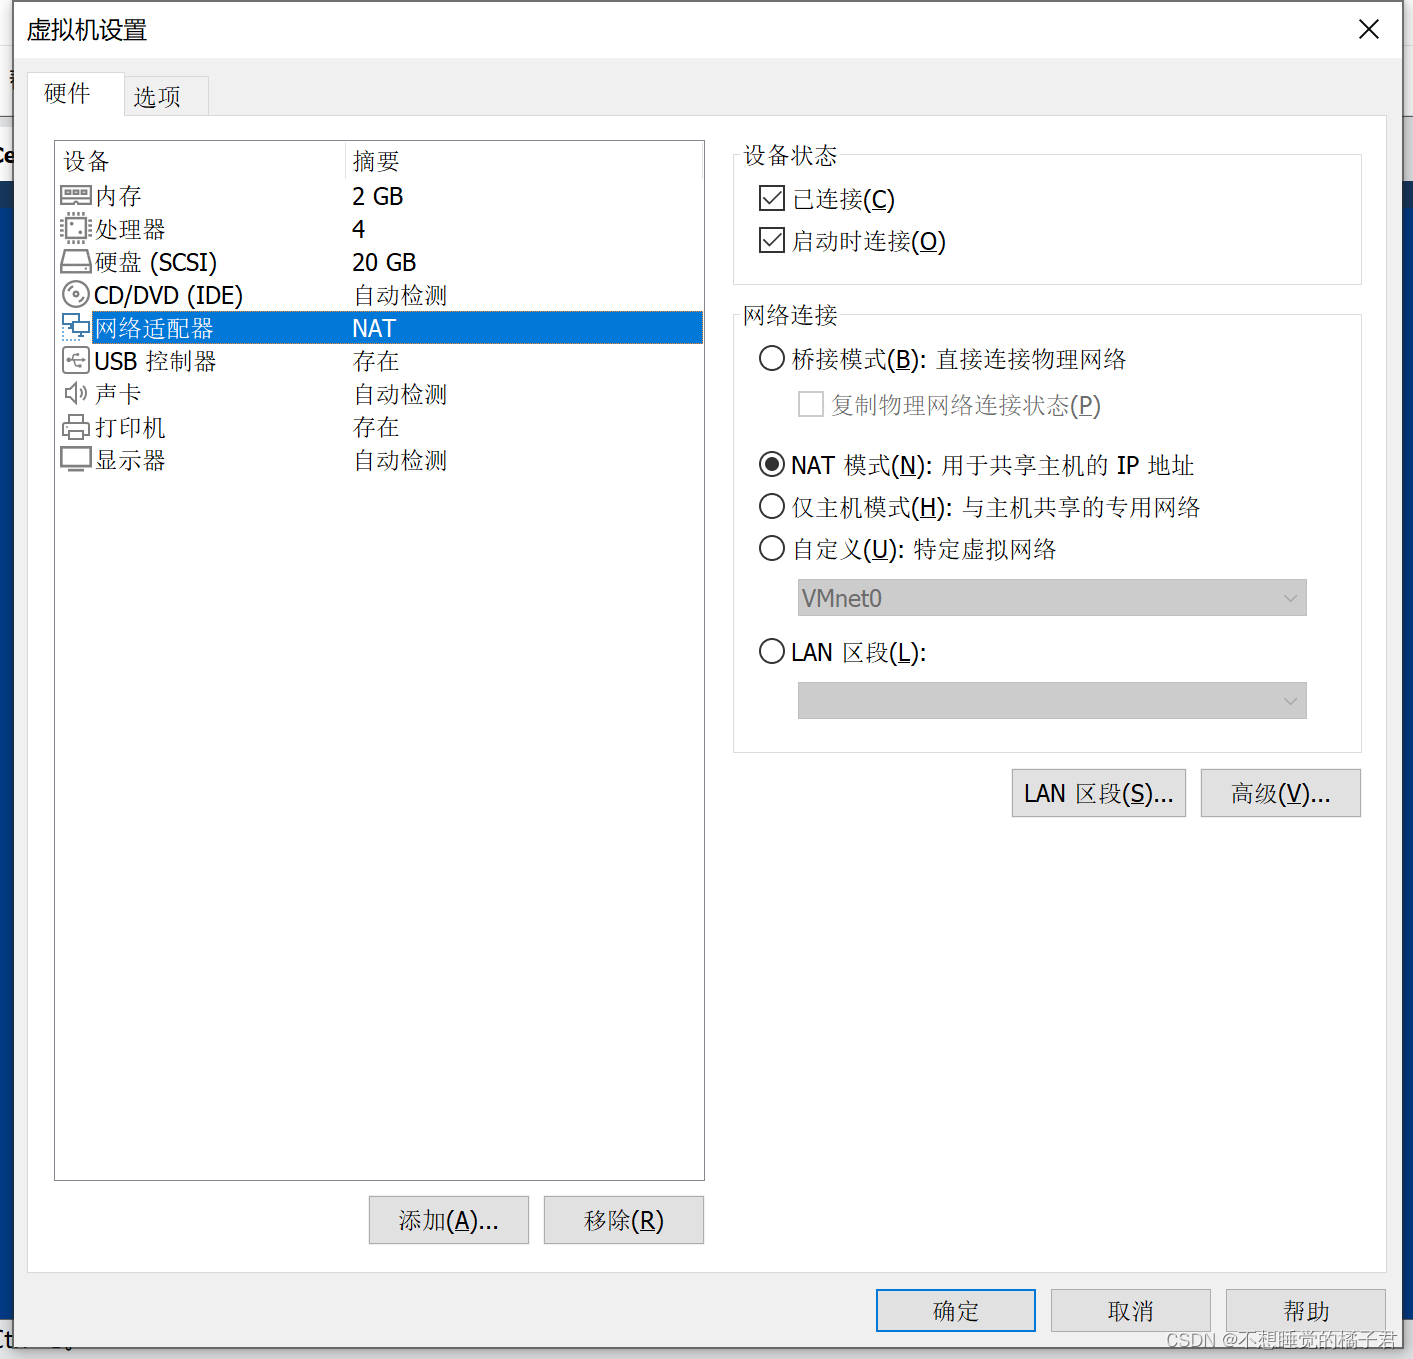1413x1359 pixels.
Task: Uncheck the 已连接(C) checkbox
Action: pyautogui.click(x=772, y=199)
